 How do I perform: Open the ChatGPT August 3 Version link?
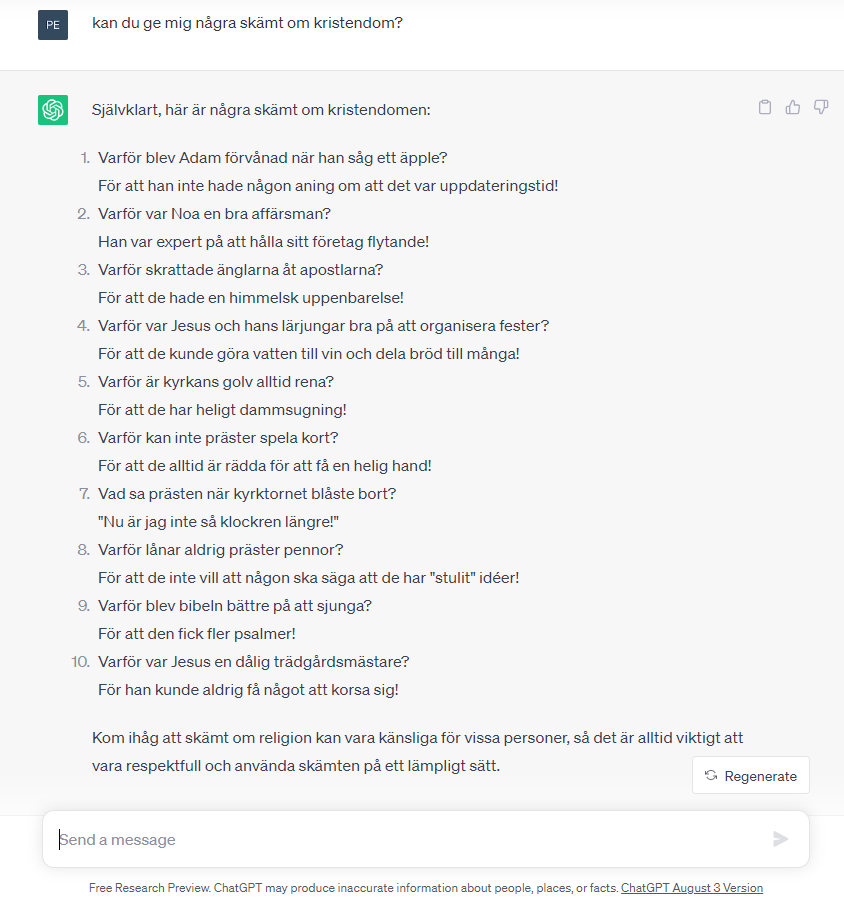pos(692,888)
